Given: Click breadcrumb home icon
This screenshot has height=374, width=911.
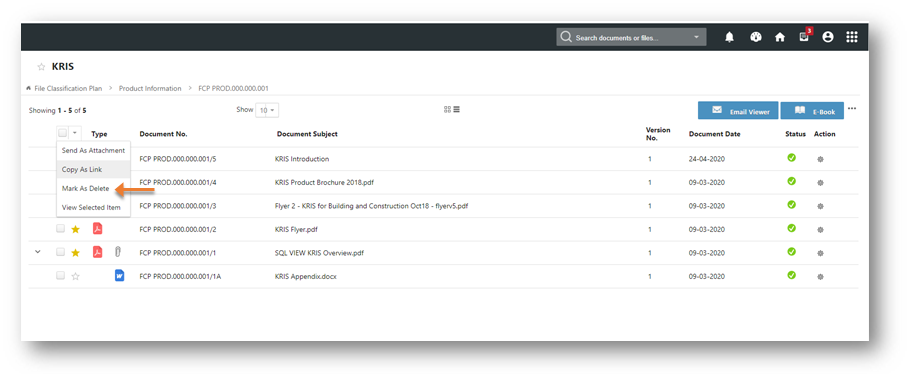Looking at the screenshot, I should pos(28,88).
